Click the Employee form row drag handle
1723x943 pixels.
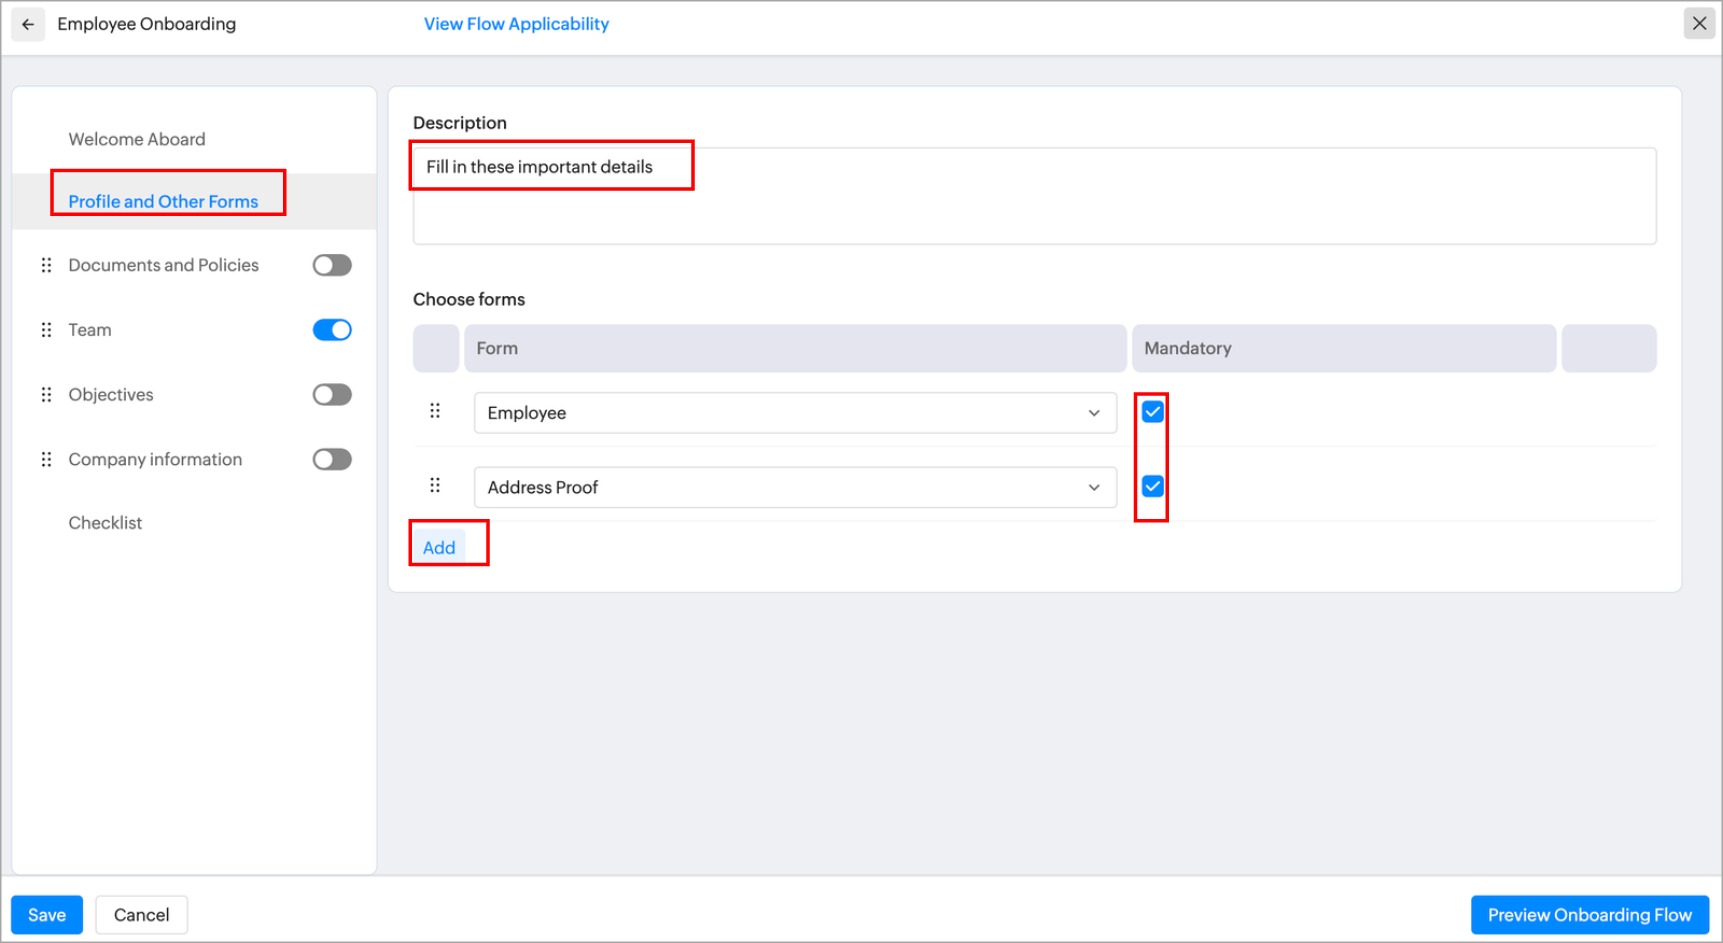click(435, 411)
